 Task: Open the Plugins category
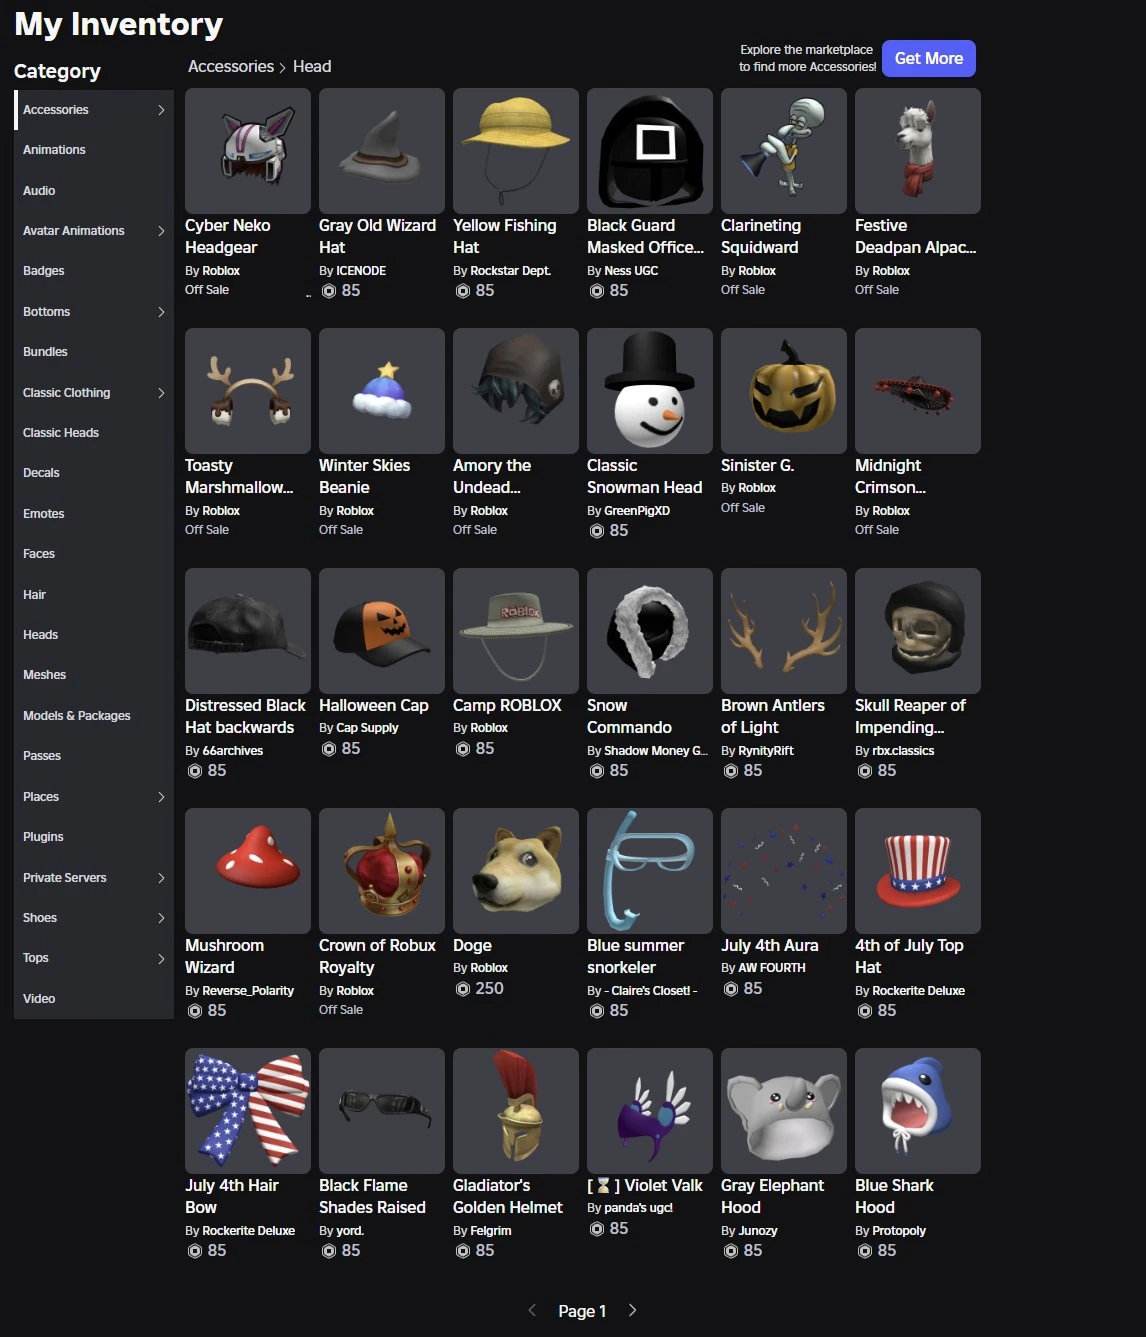pos(94,837)
